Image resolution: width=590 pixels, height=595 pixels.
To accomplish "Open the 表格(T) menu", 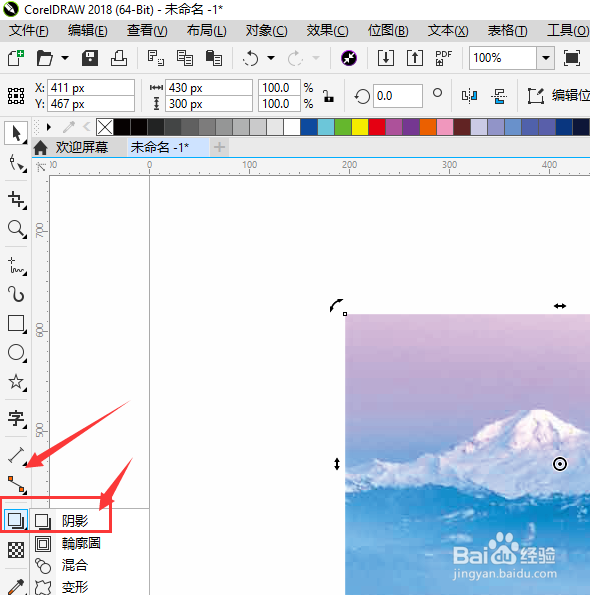I will [x=508, y=31].
